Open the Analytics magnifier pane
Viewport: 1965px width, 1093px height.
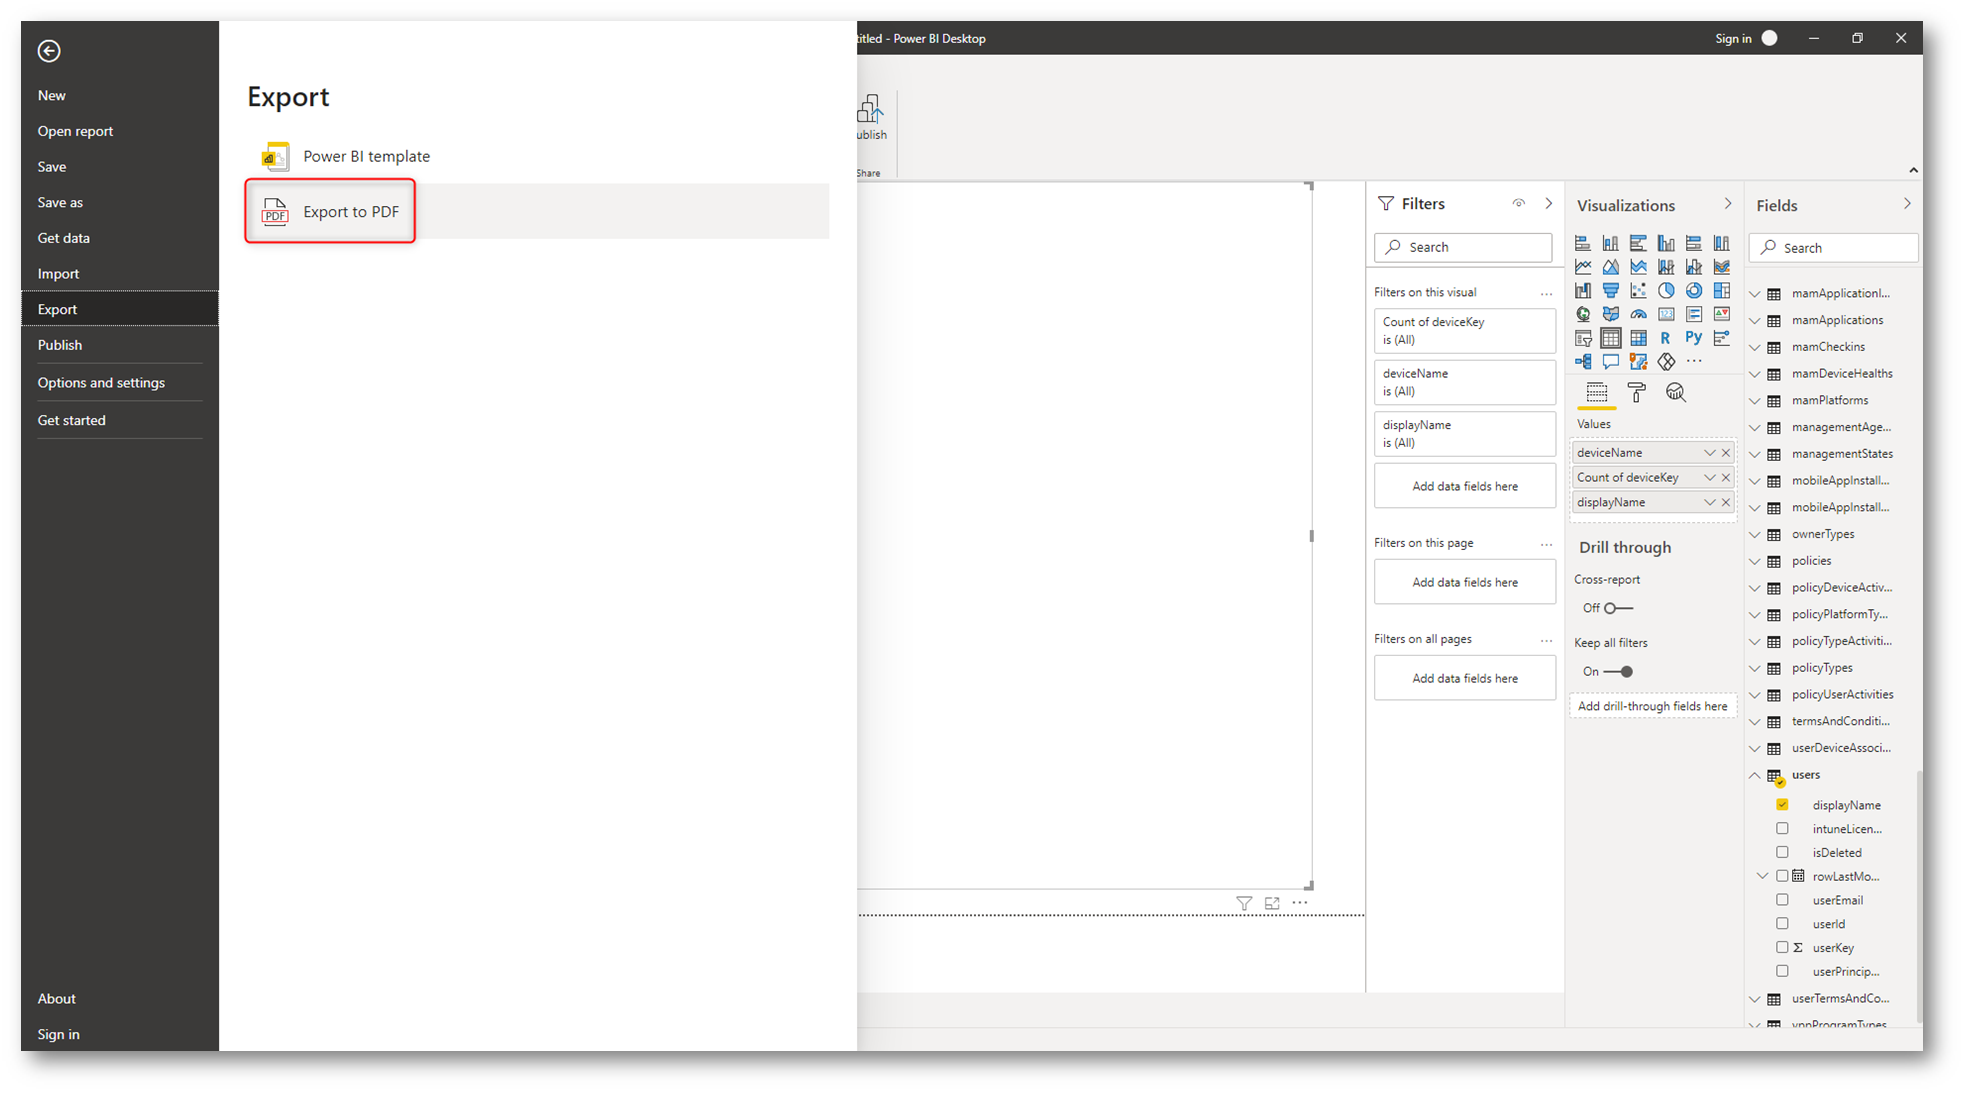tap(1676, 393)
